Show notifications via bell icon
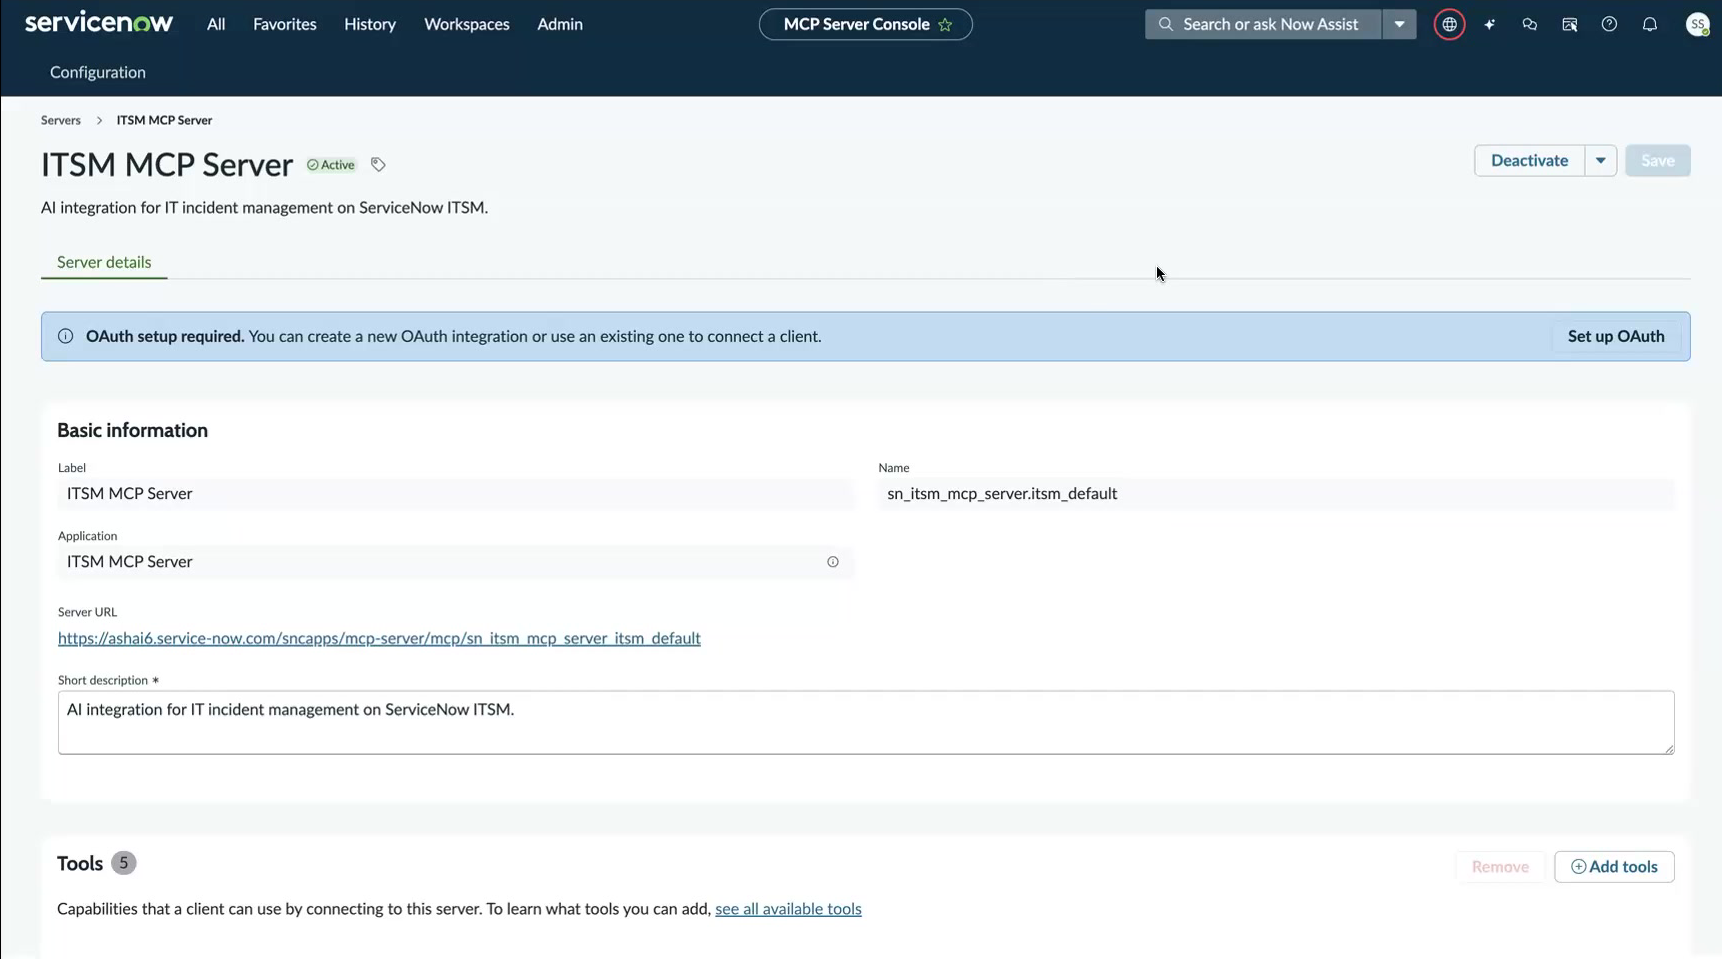 tap(1650, 24)
